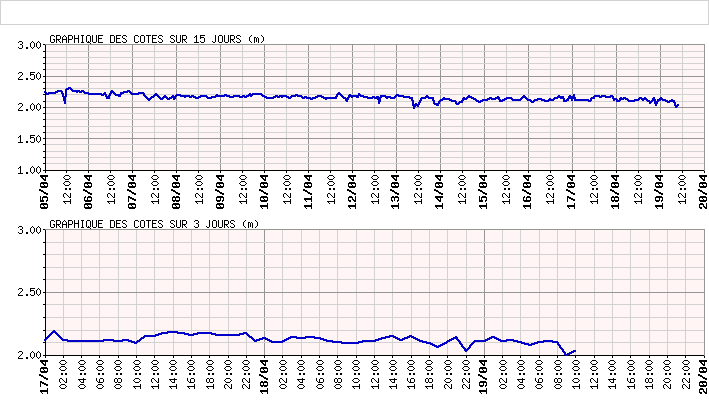Click the 15-day curve's end point near 19/04
Screen dimensions: 709x400
click(678, 105)
